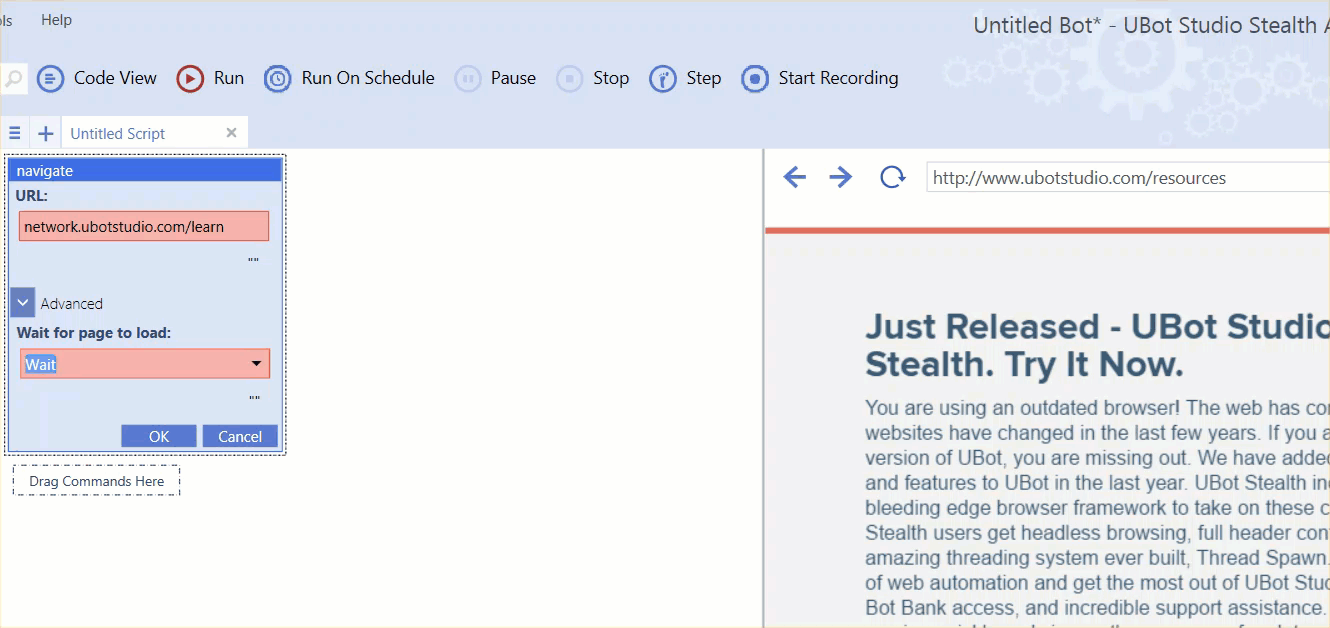Click the "Wait for page to load:" label
Image resolution: width=1330 pixels, height=628 pixels.
coord(94,332)
